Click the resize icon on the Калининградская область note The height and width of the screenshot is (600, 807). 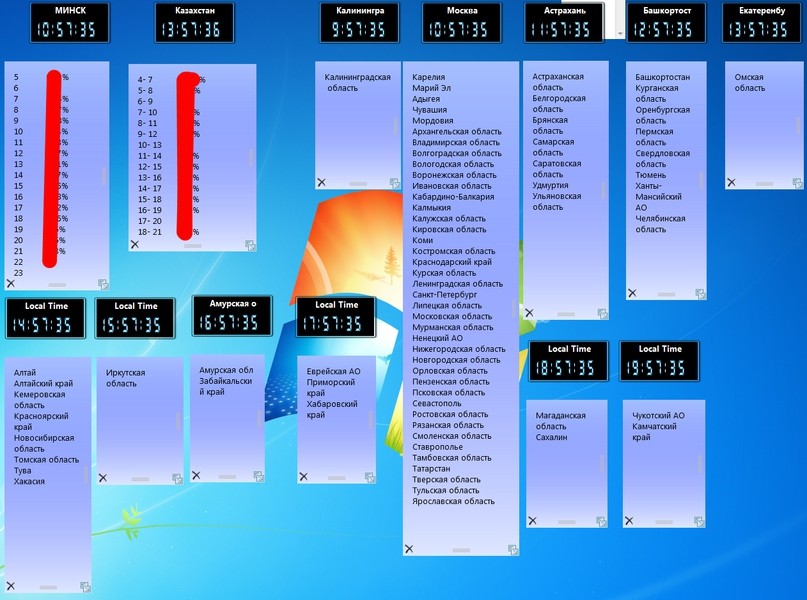(395, 183)
